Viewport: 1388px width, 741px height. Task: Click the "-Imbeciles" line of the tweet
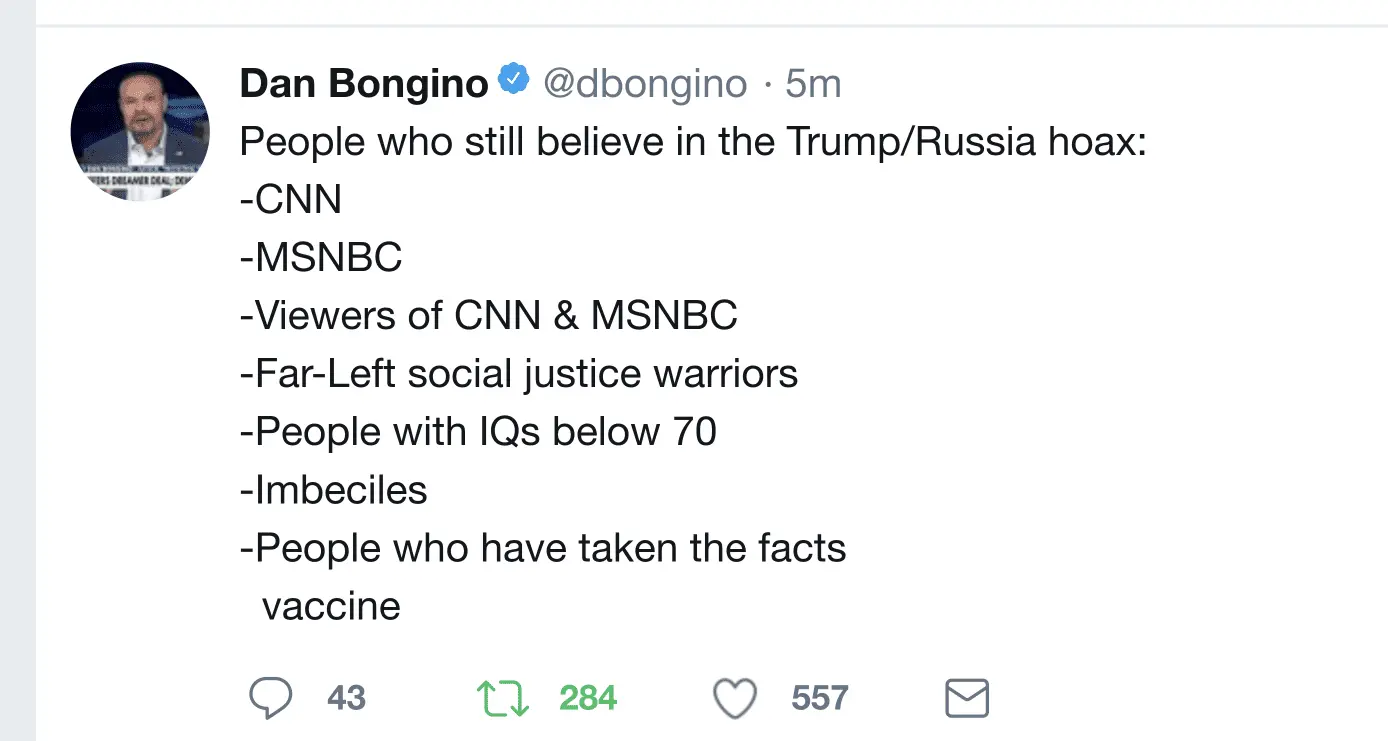tap(334, 490)
